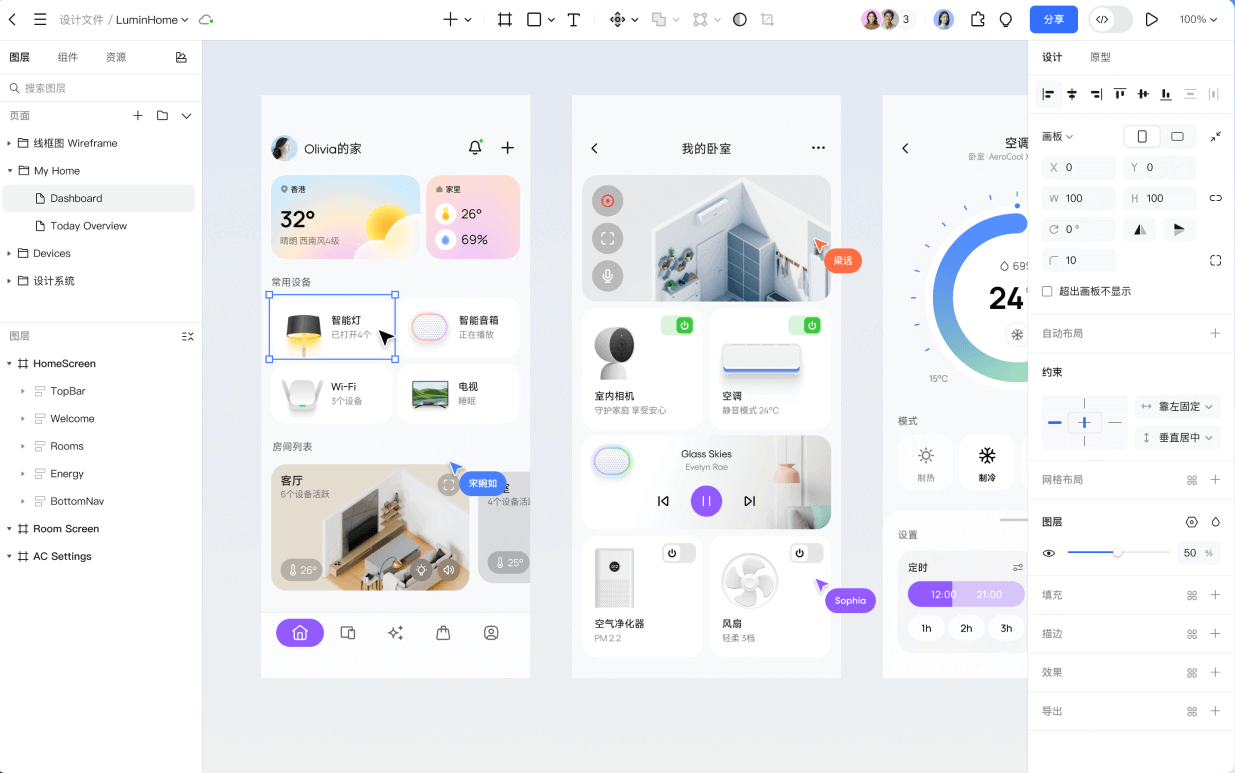Select the Frame tool in the toolbar
This screenshot has height=773, width=1235.
point(504,19)
